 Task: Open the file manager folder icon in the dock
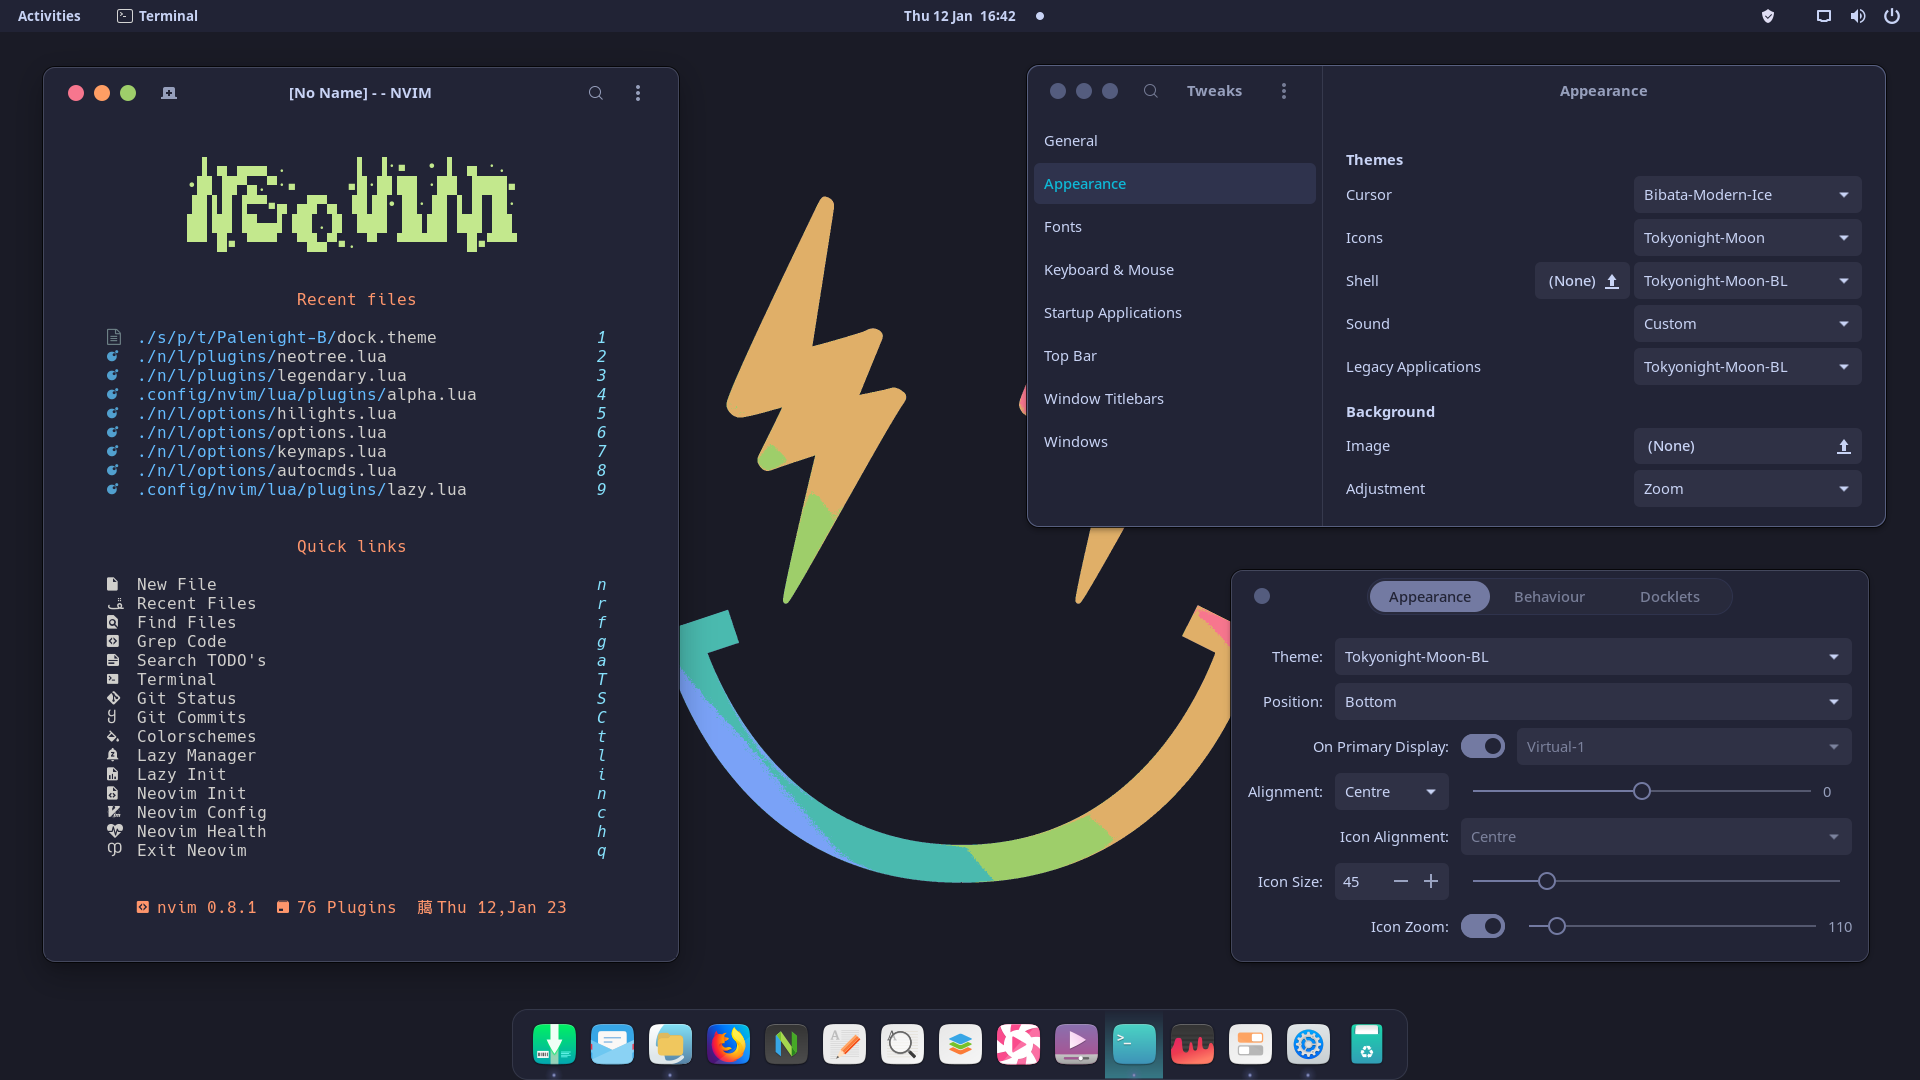tap(670, 1044)
